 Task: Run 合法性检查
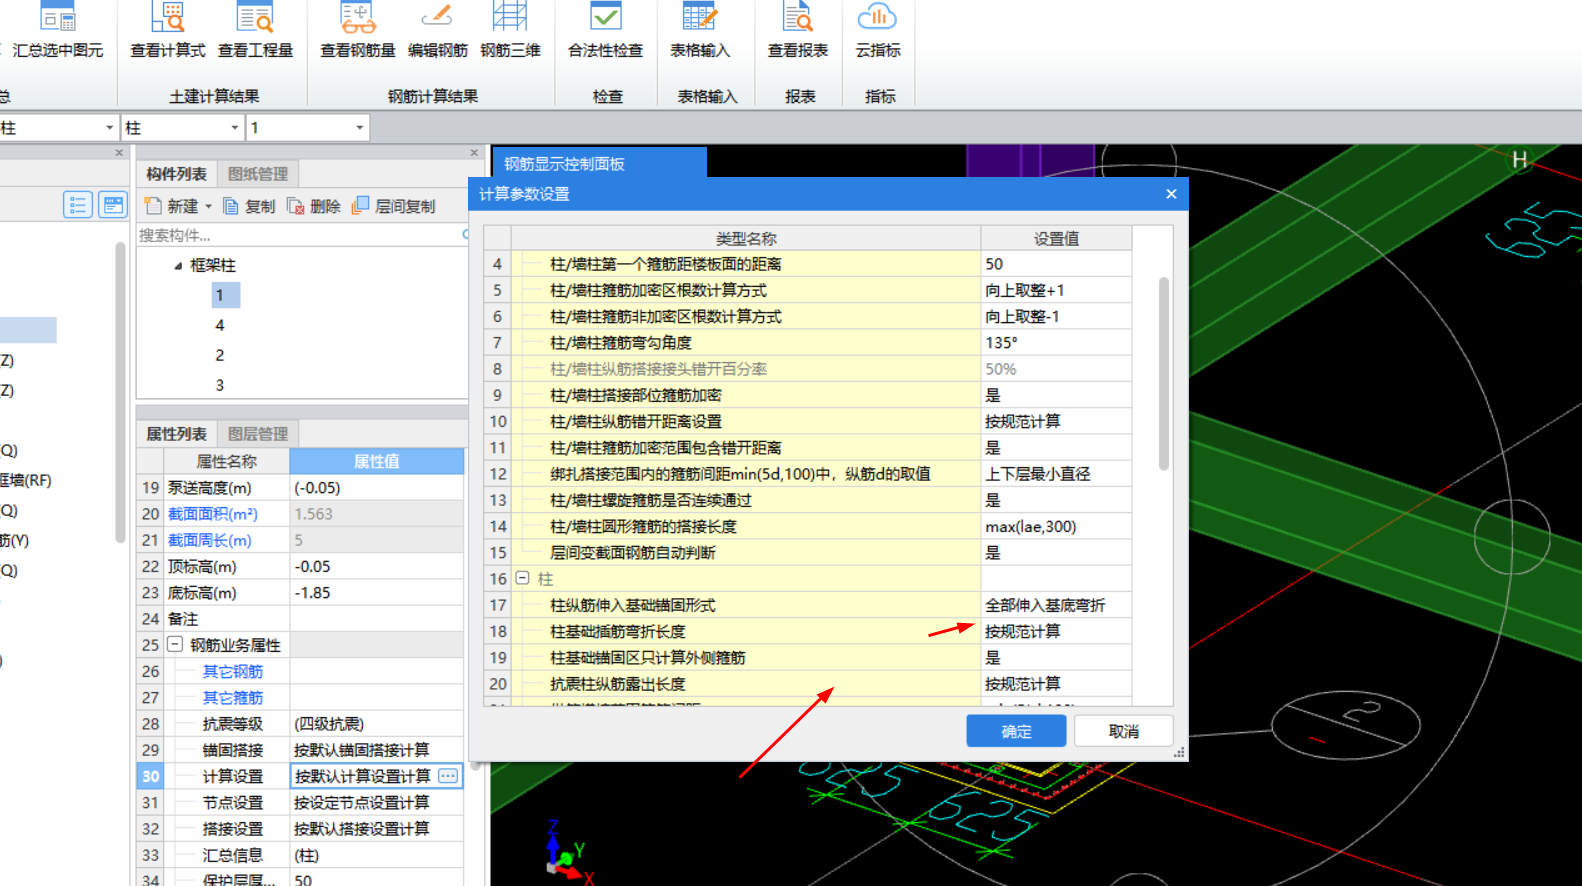coord(605,31)
